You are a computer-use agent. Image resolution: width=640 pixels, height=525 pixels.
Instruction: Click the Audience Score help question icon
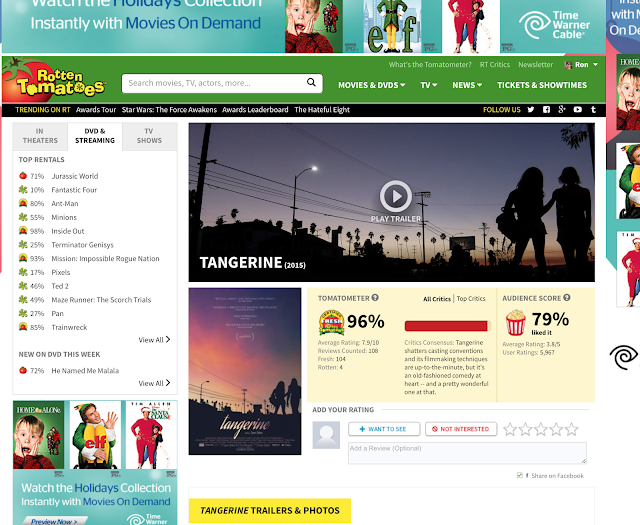pyautogui.click(x=567, y=298)
